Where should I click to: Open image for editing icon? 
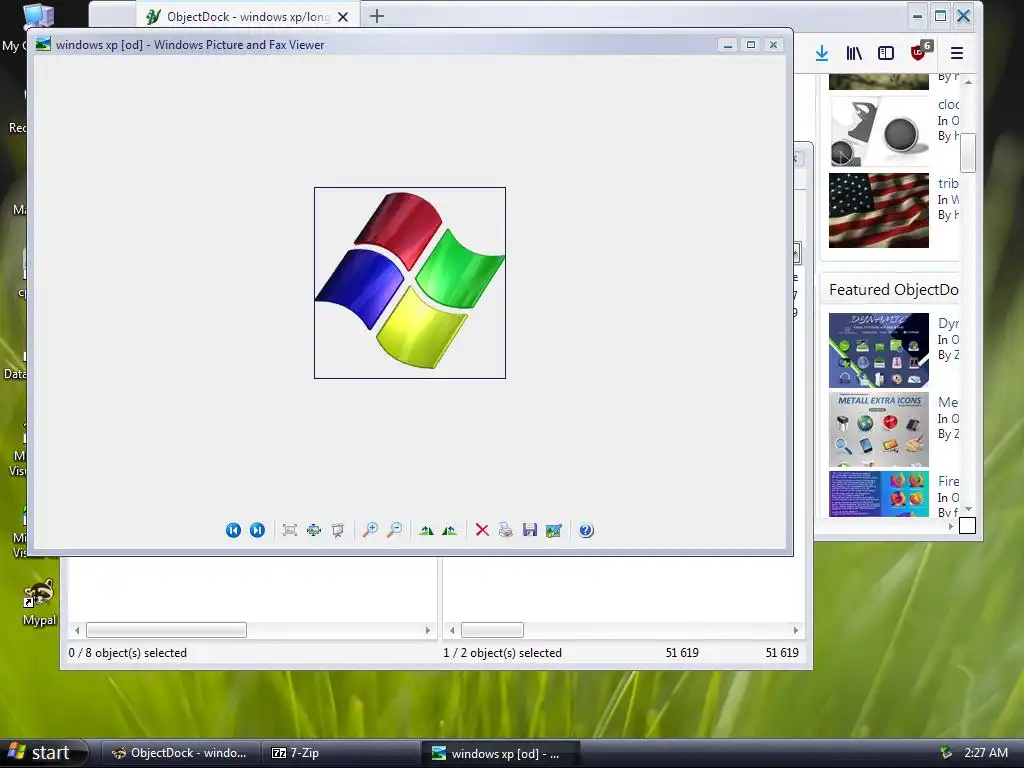pyautogui.click(x=554, y=530)
